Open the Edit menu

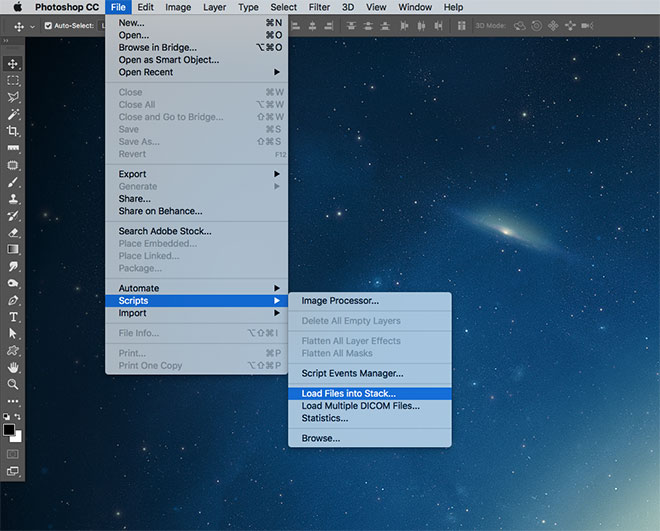click(146, 7)
